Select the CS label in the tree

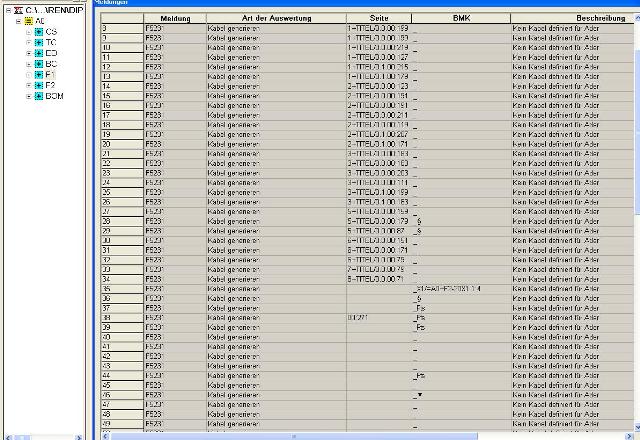pyautogui.click(x=51, y=32)
